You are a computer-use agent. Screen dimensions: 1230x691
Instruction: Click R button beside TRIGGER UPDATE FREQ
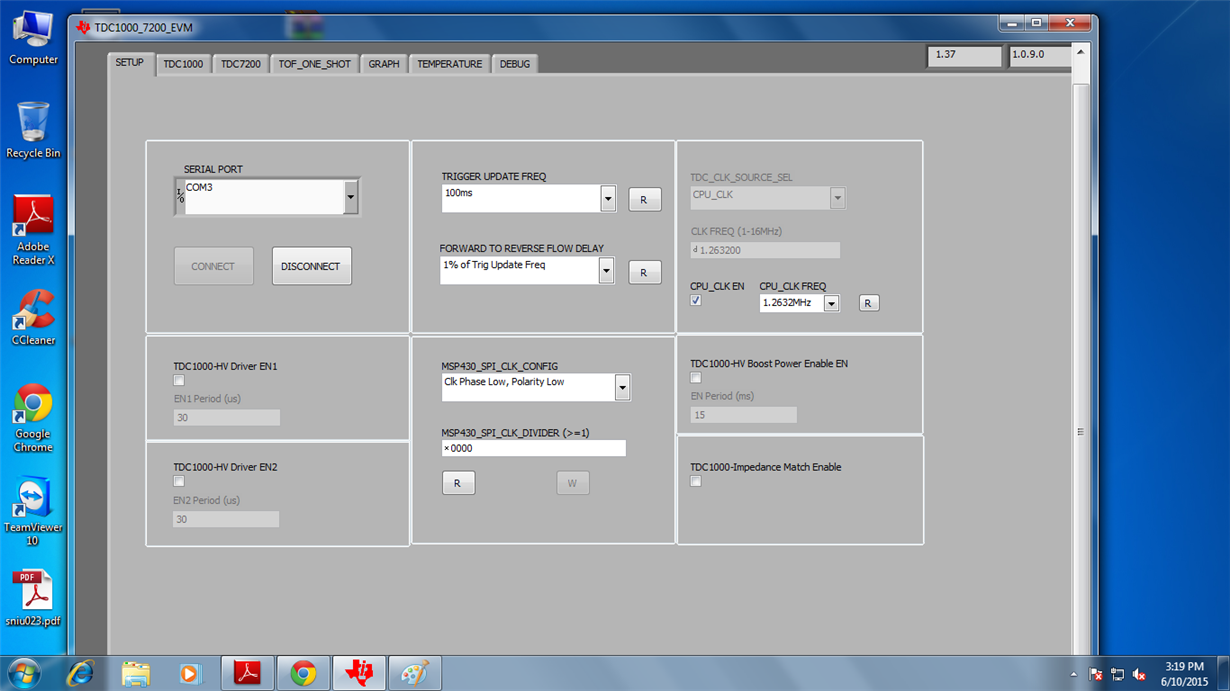[x=644, y=200]
